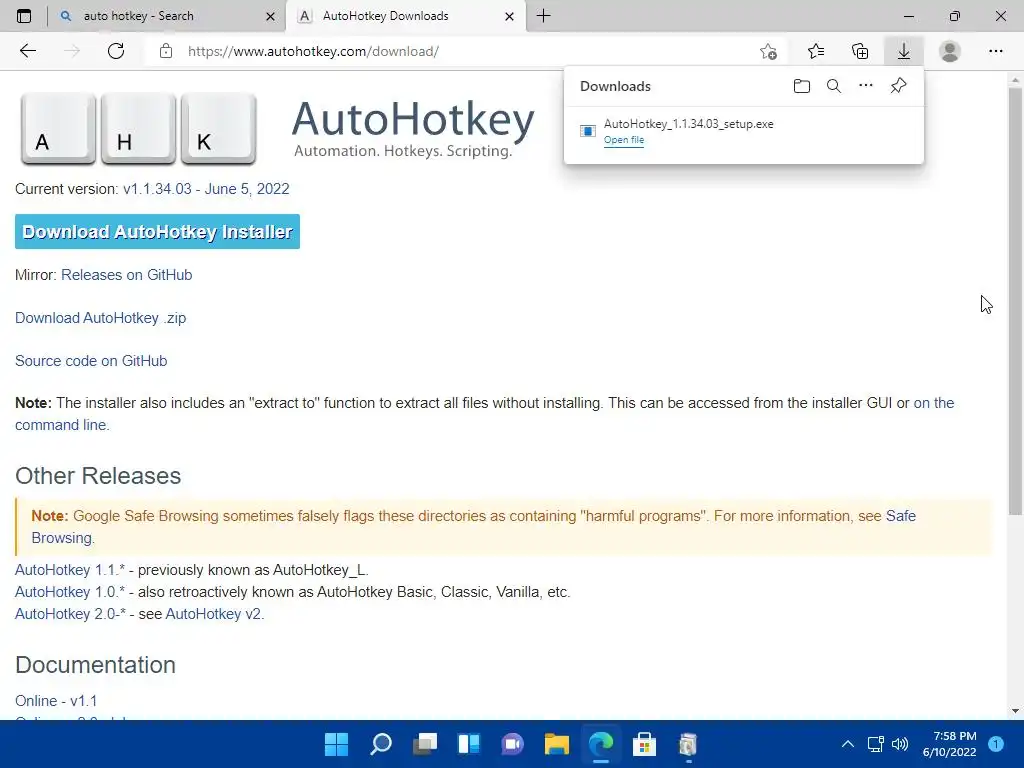This screenshot has height=768, width=1024.
Task: Add this page to favorites star
Action: pos(769,52)
